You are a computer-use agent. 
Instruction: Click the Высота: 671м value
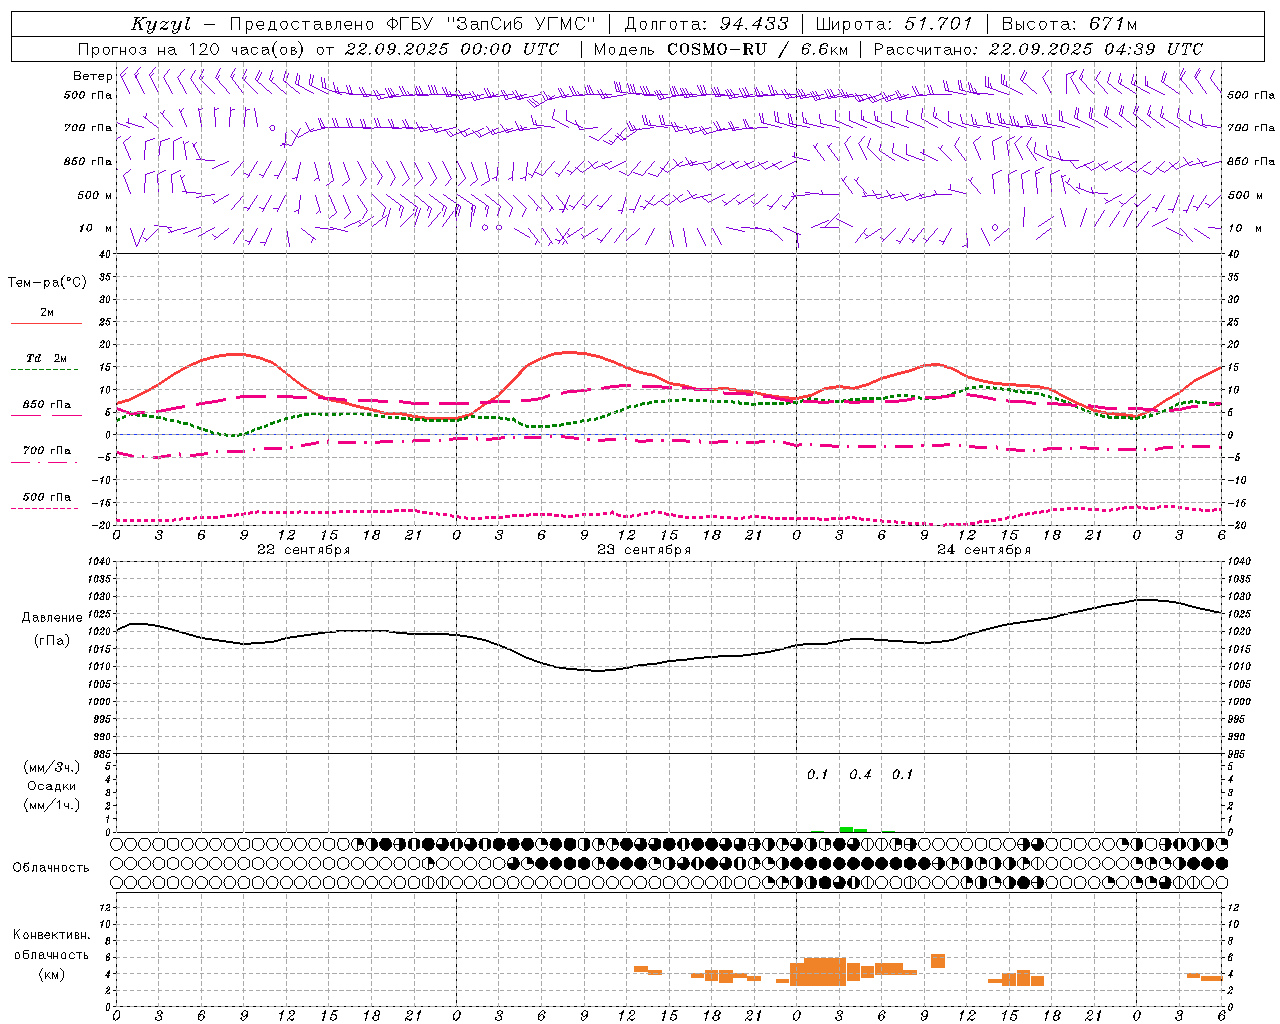1068,24
